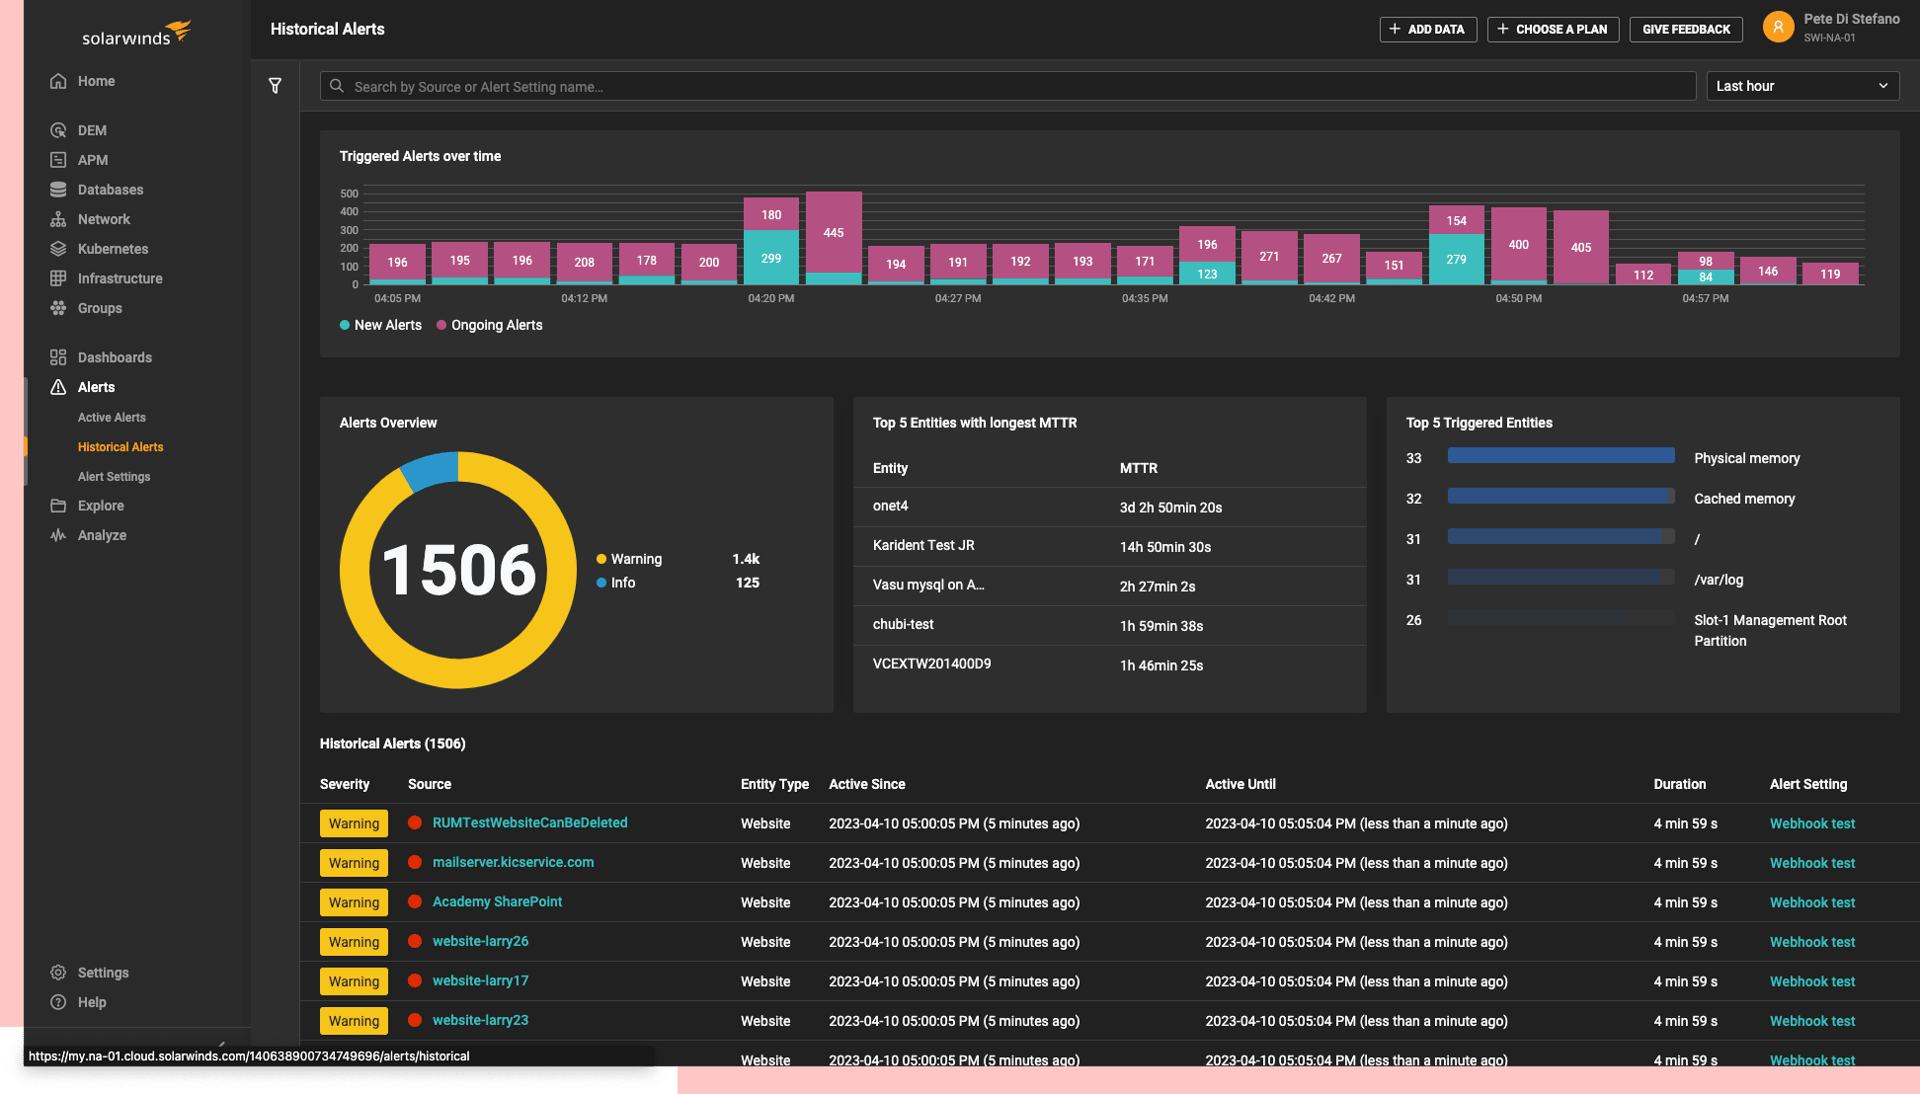Select the Kubernetes sidebar icon

[x=60, y=248]
